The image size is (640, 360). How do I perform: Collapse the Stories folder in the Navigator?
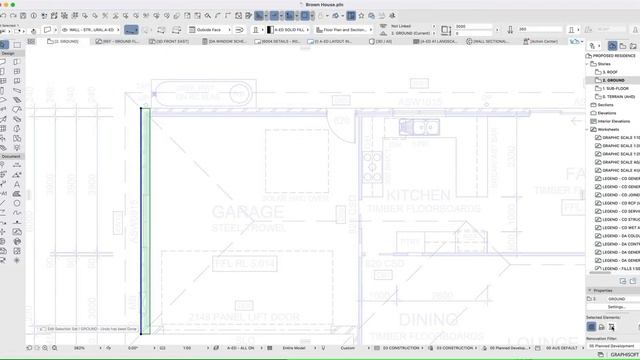pos(588,64)
